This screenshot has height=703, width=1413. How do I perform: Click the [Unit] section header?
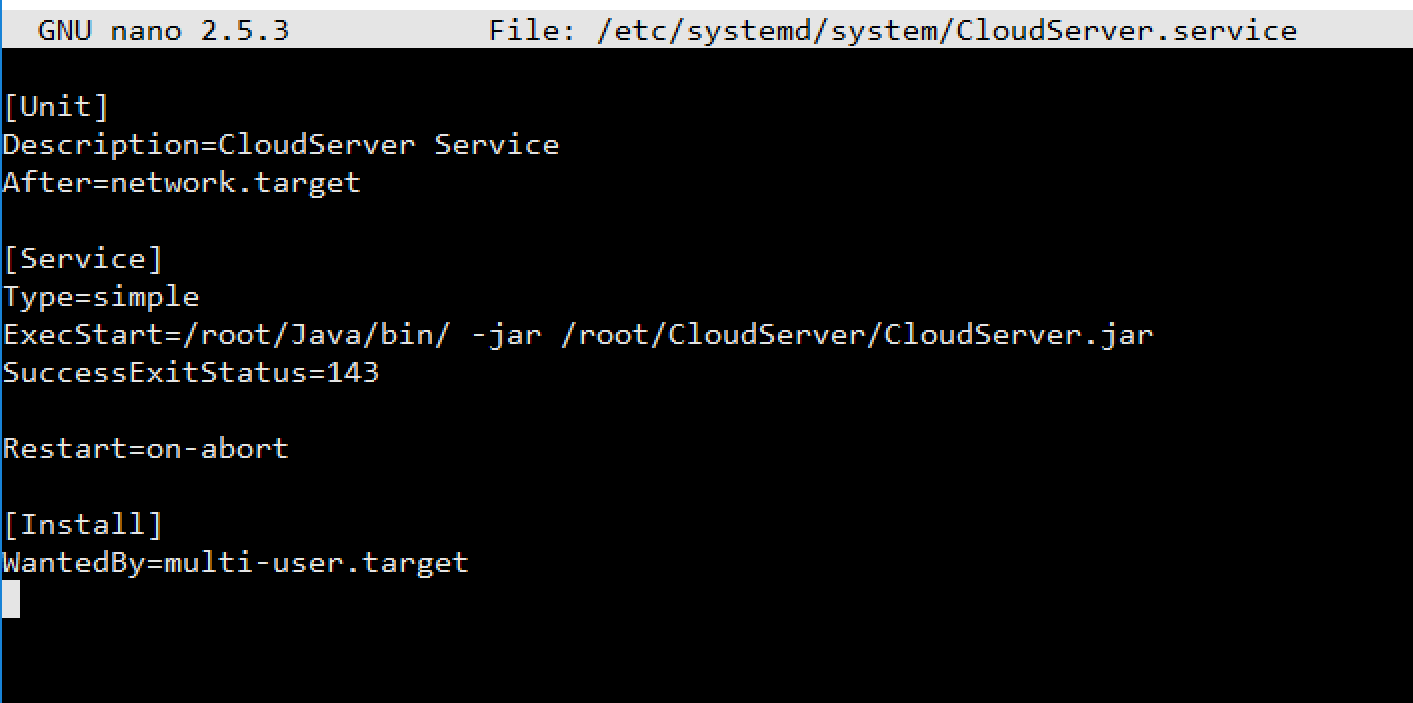point(56,107)
